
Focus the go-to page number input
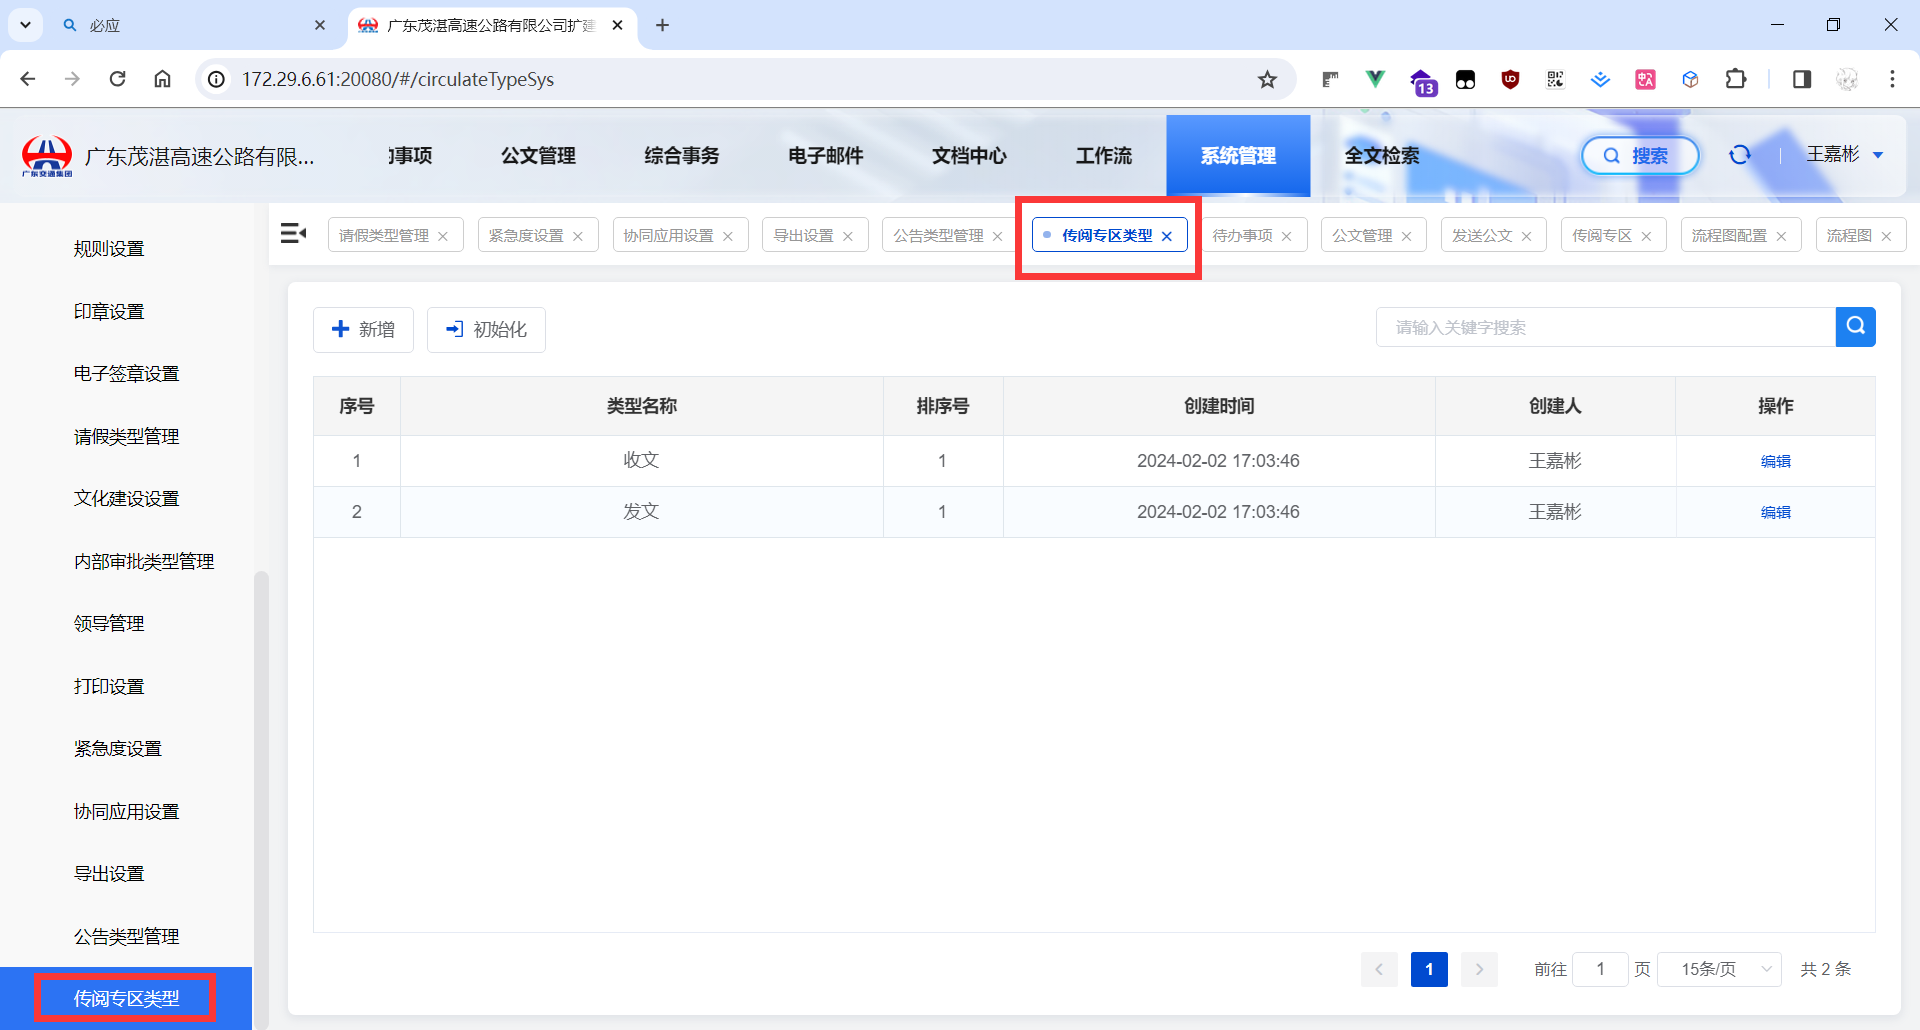click(1600, 969)
